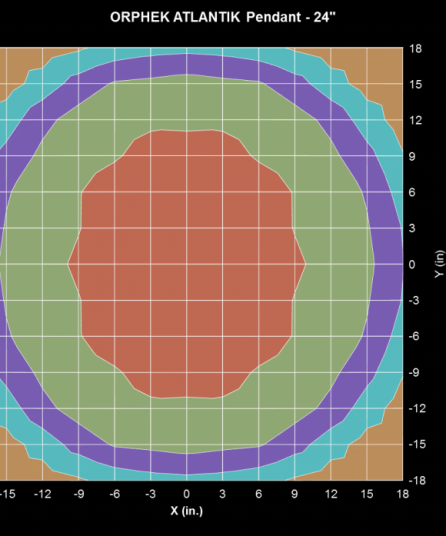
Task: Click the teal ring region at the top
Action: [x=186, y=51]
